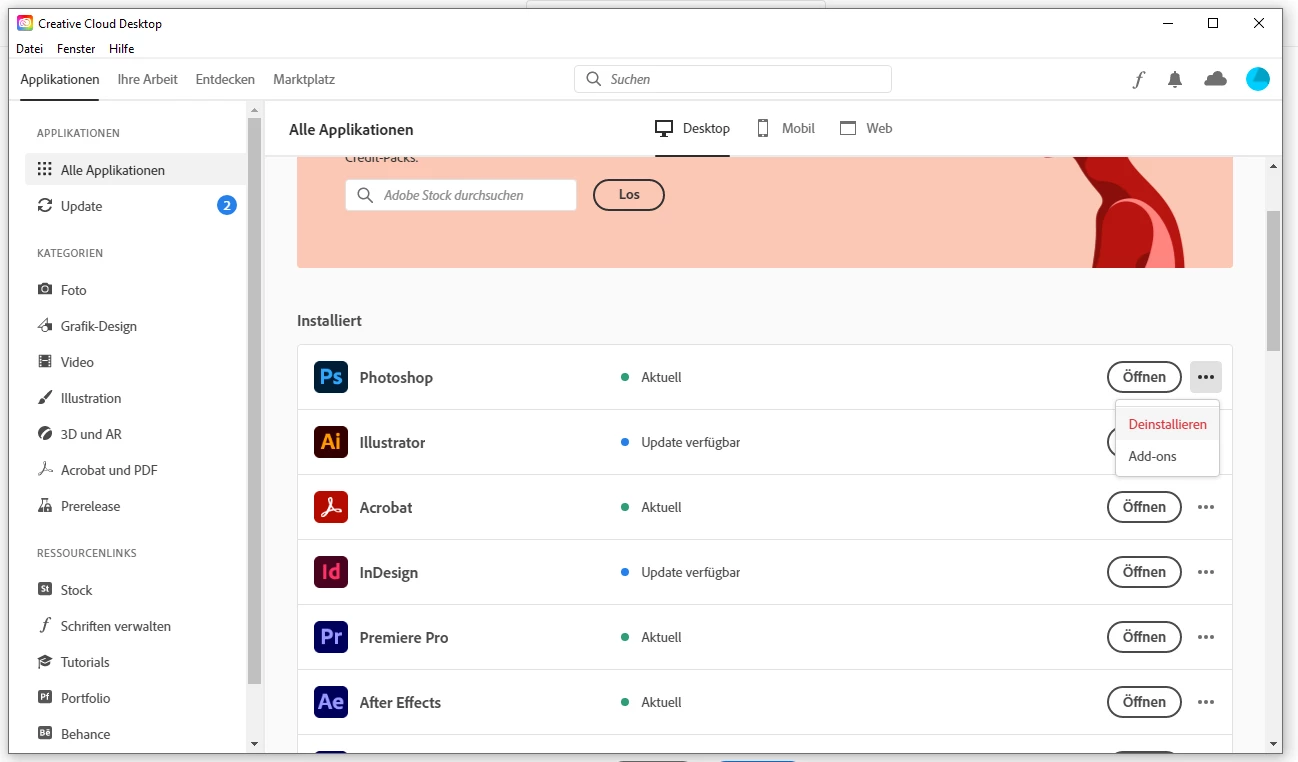Show Web applications tab
The width and height of the screenshot is (1298, 762).
click(866, 129)
